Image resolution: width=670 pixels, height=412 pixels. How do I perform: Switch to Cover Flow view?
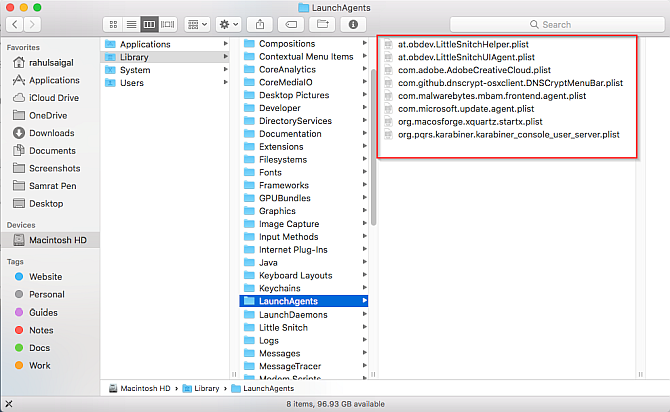pyautogui.click(x=167, y=24)
